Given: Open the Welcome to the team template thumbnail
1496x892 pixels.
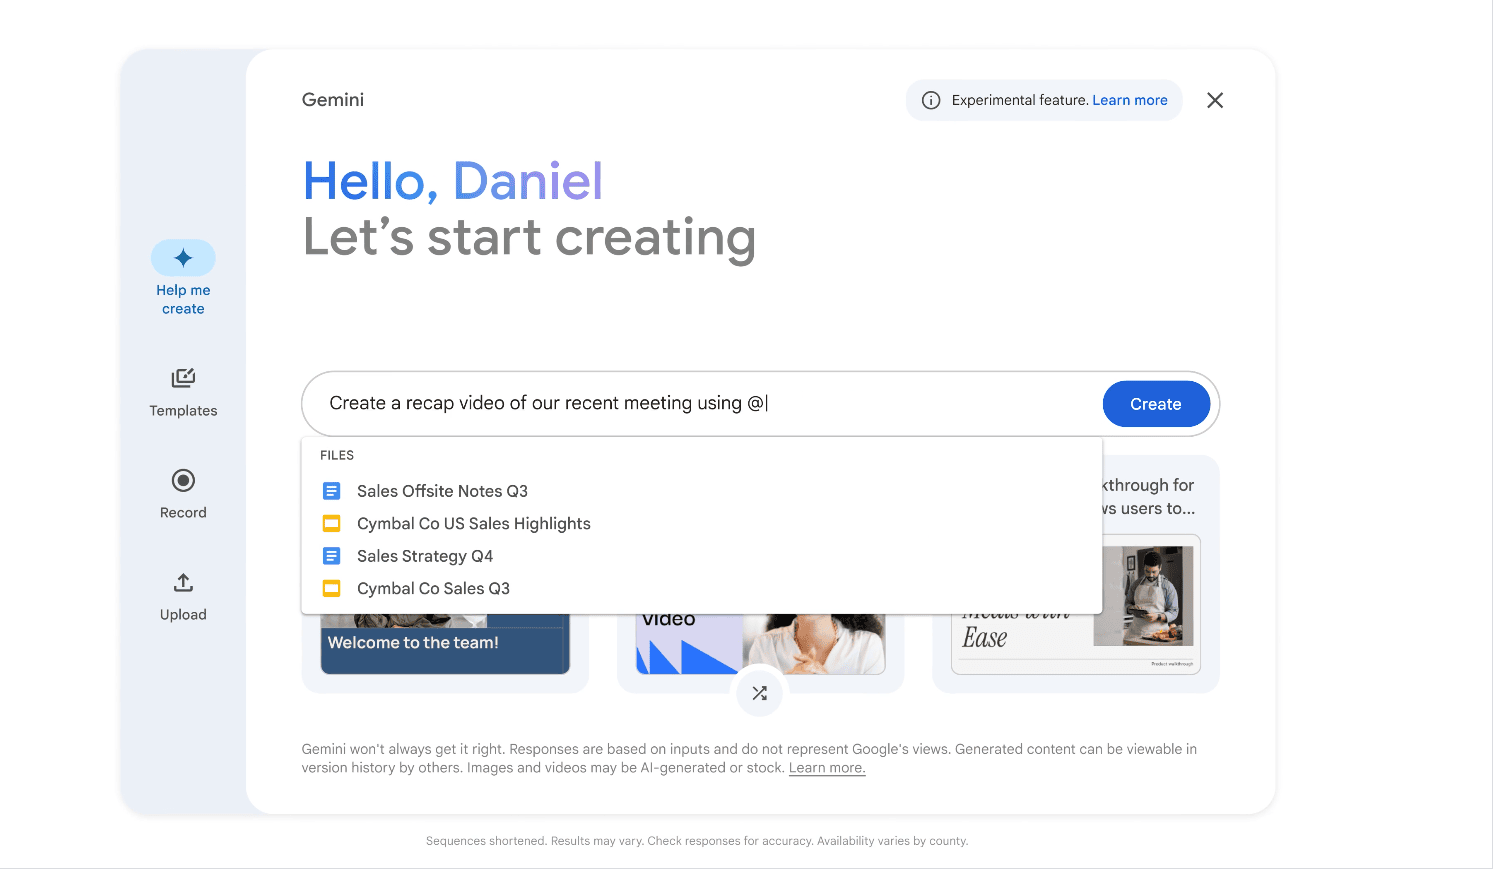Looking at the screenshot, I should click(445, 644).
